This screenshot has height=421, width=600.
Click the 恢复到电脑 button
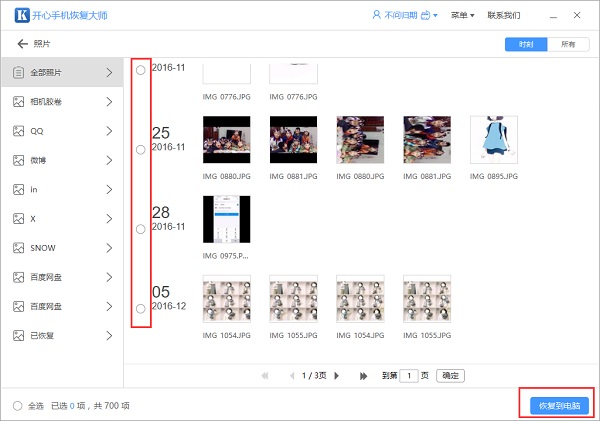[558, 405]
